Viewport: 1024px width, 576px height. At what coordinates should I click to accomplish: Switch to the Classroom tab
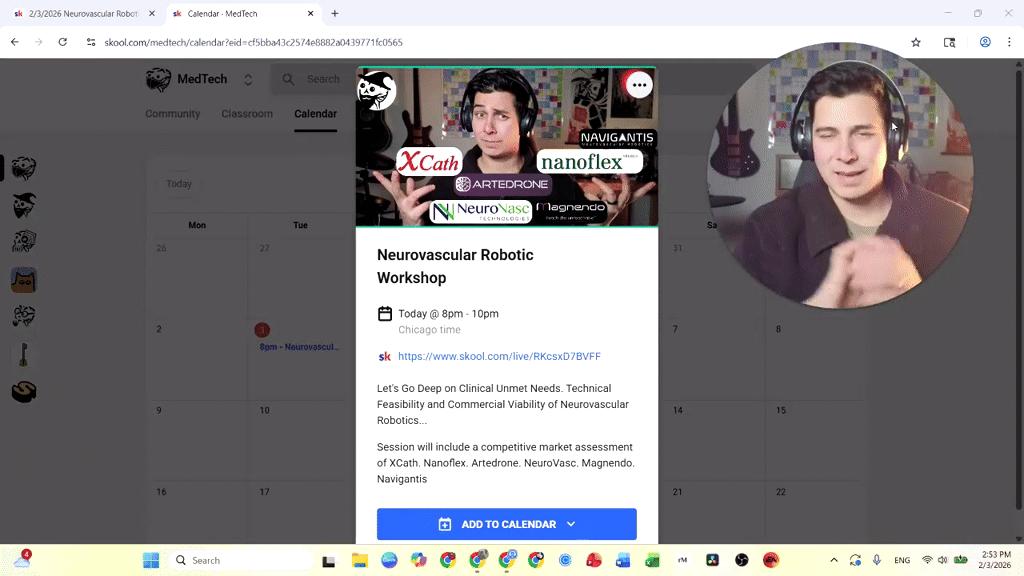click(x=247, y=114)
